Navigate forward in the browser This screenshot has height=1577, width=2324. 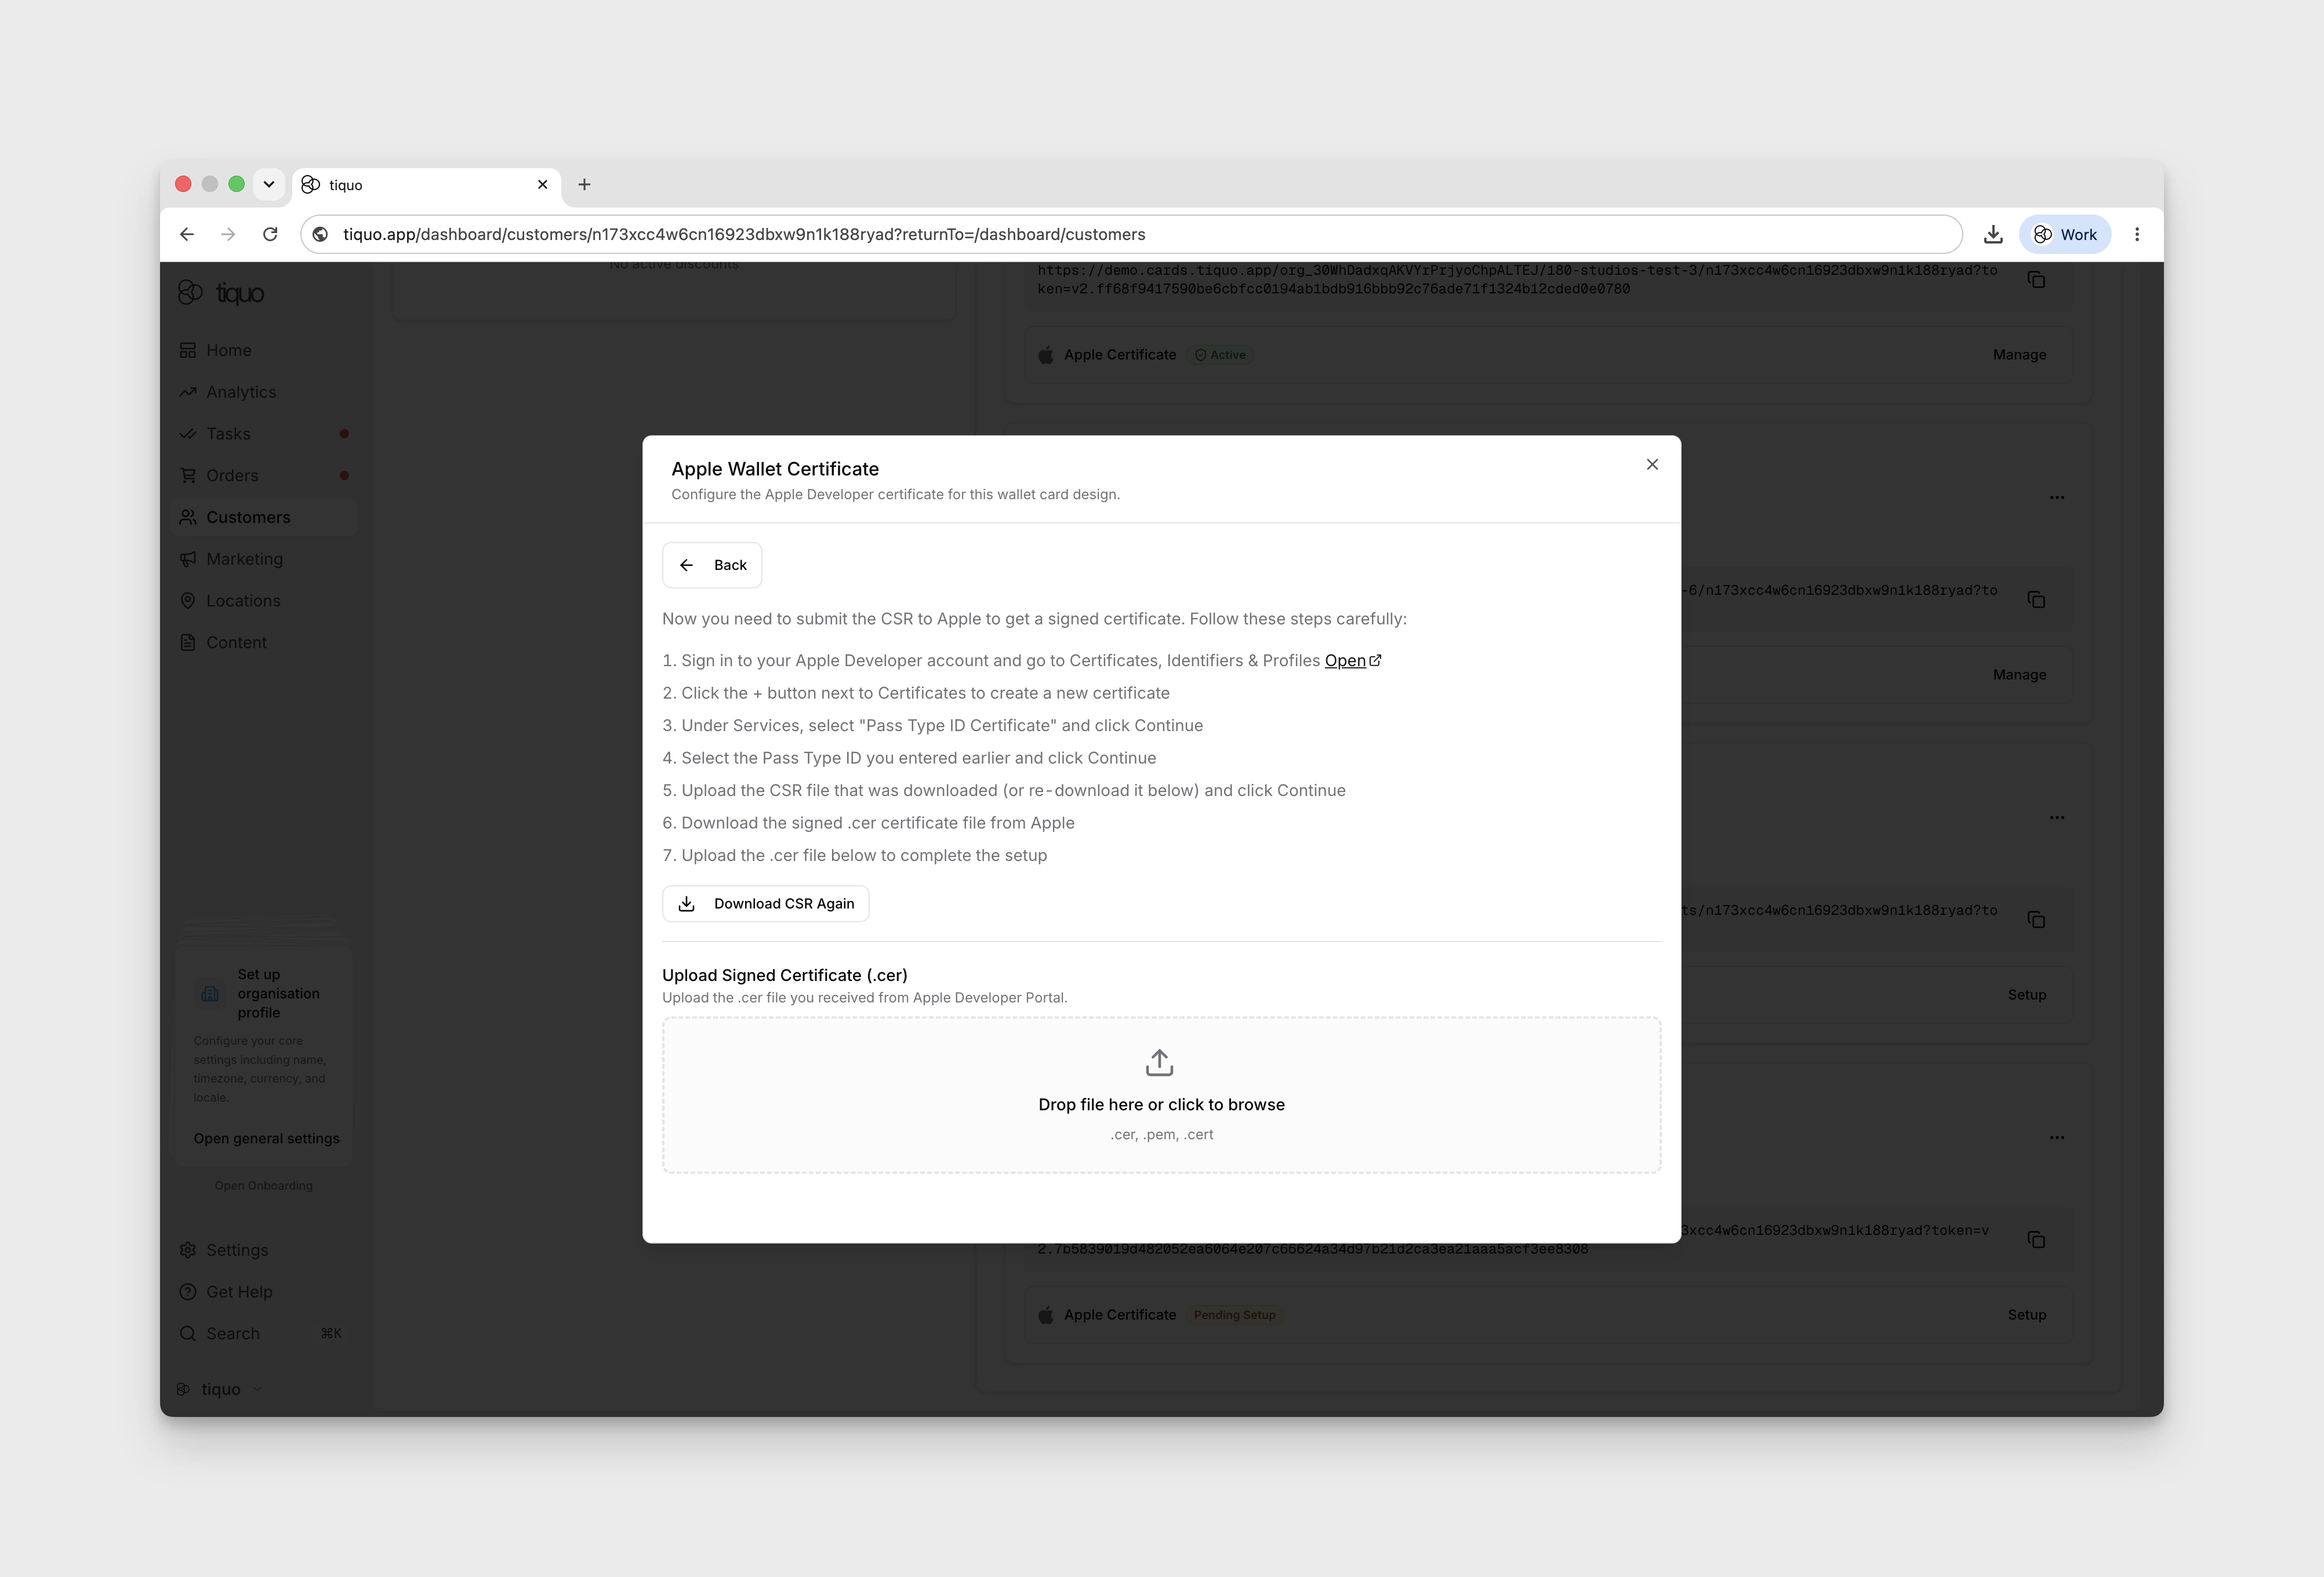click(x=228, y=234)
